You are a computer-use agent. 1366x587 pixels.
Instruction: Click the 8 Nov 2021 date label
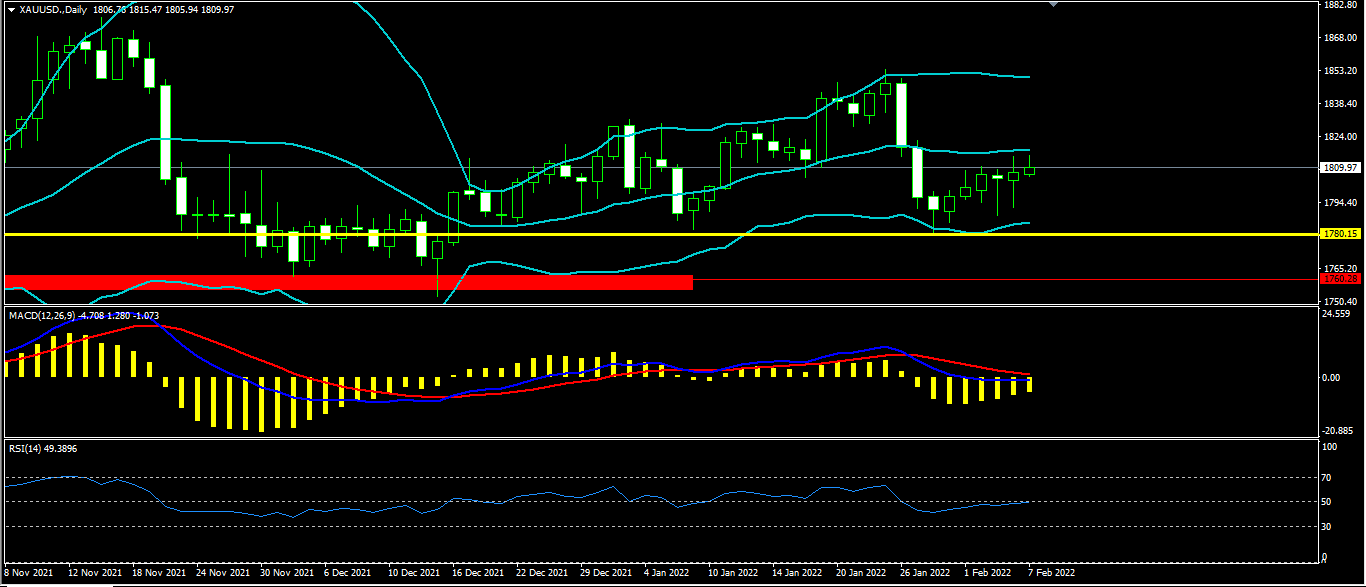coord(29,574)
